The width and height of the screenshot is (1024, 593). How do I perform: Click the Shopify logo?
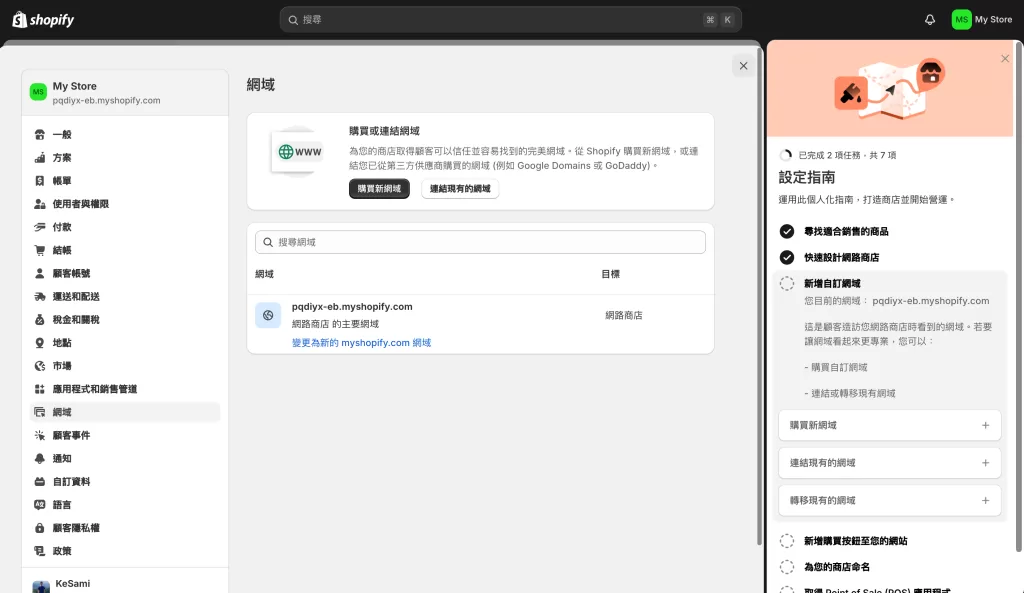pos(43,20)
